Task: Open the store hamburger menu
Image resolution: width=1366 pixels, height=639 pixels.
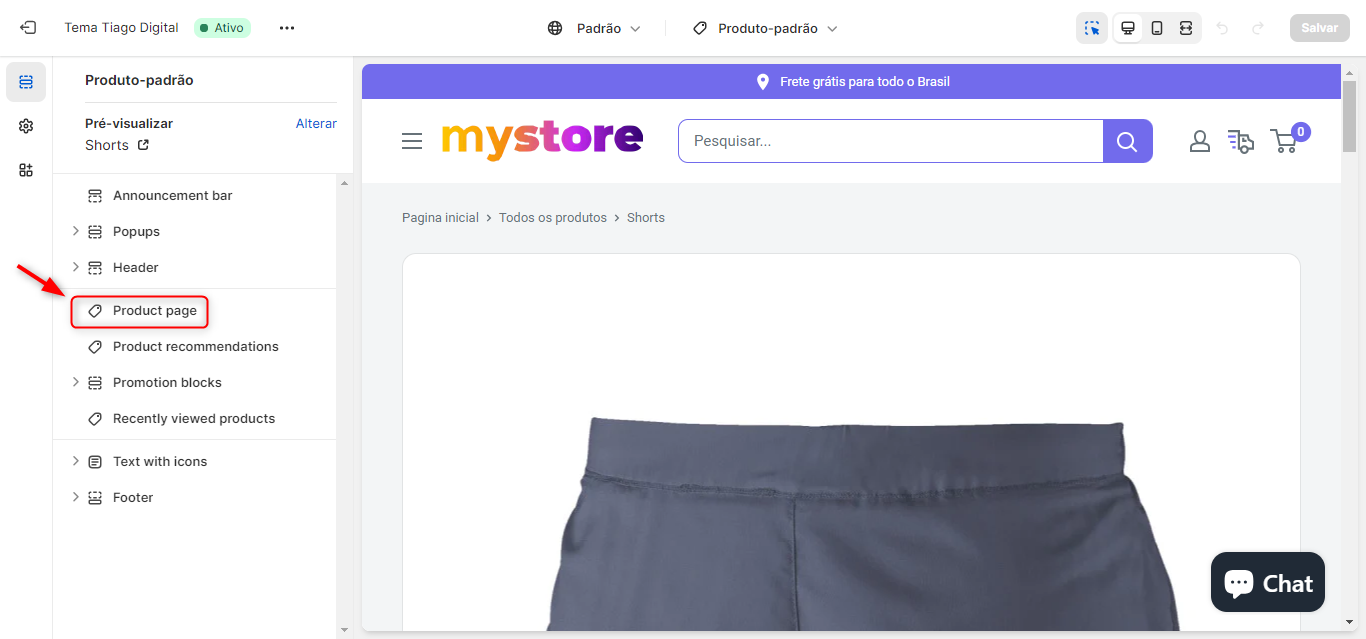Action: (412, 141)
